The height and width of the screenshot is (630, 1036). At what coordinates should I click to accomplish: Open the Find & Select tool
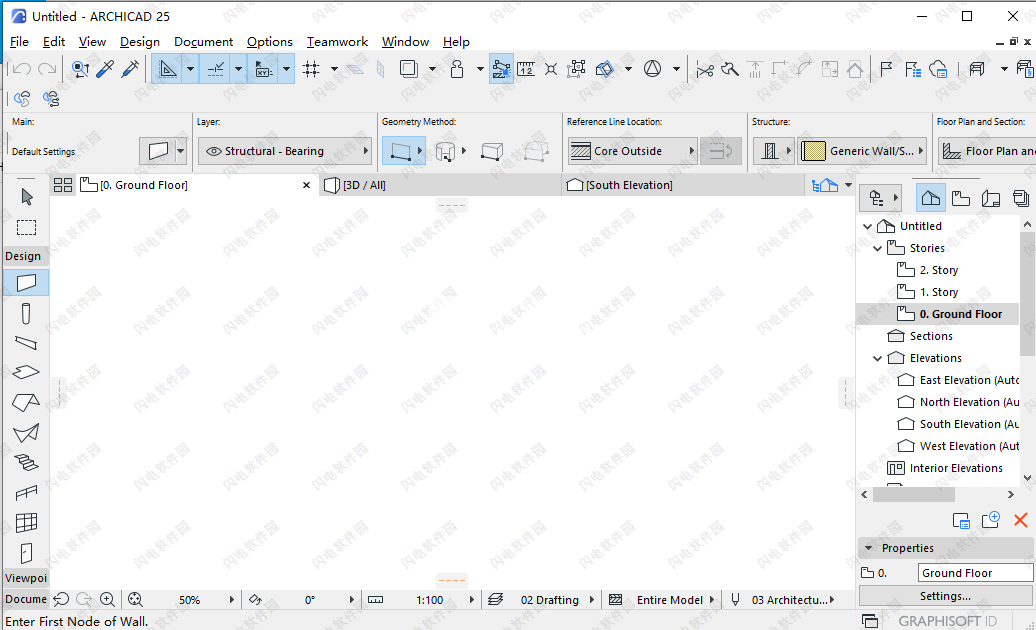[x=80, y=69]
